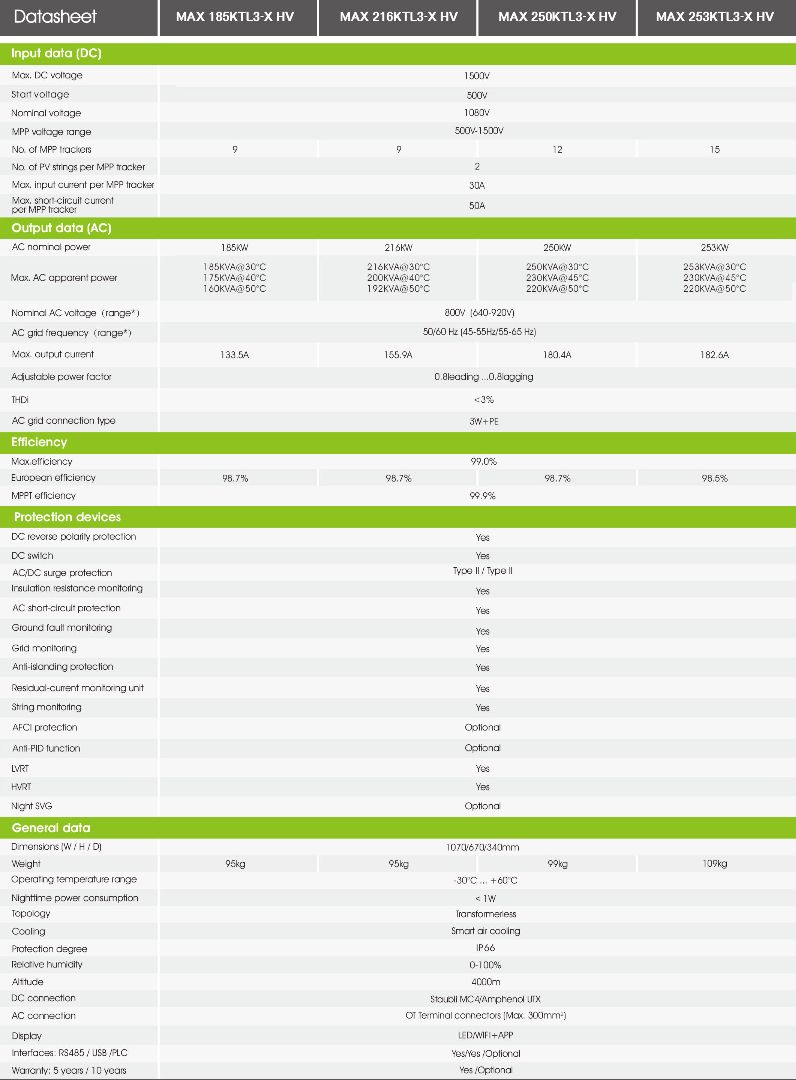This screenshot has width=796, height=1080.
Task: Click the Anti-PID function label
Action: 46,748
